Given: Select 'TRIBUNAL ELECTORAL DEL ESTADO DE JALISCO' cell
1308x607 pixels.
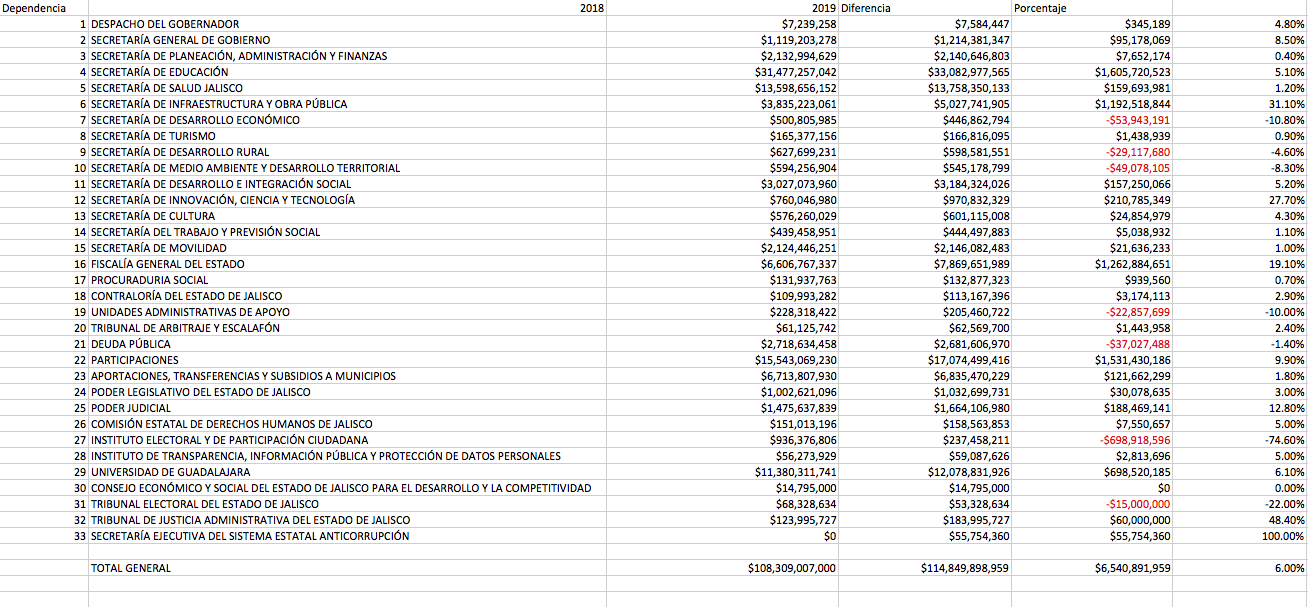Looking at the screenshot, I should click(347, 504).
